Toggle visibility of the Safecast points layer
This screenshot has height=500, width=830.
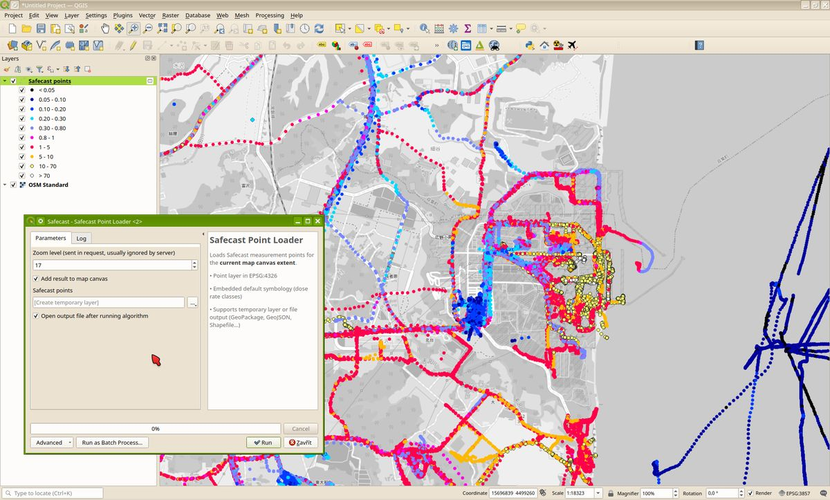(x=13, y=81)
